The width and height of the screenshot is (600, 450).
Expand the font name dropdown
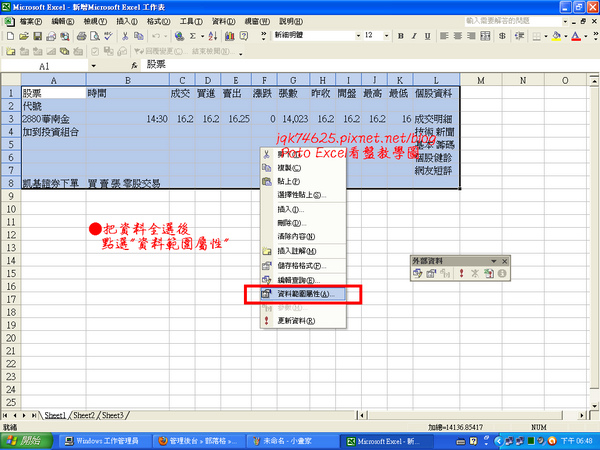[358, 36]
